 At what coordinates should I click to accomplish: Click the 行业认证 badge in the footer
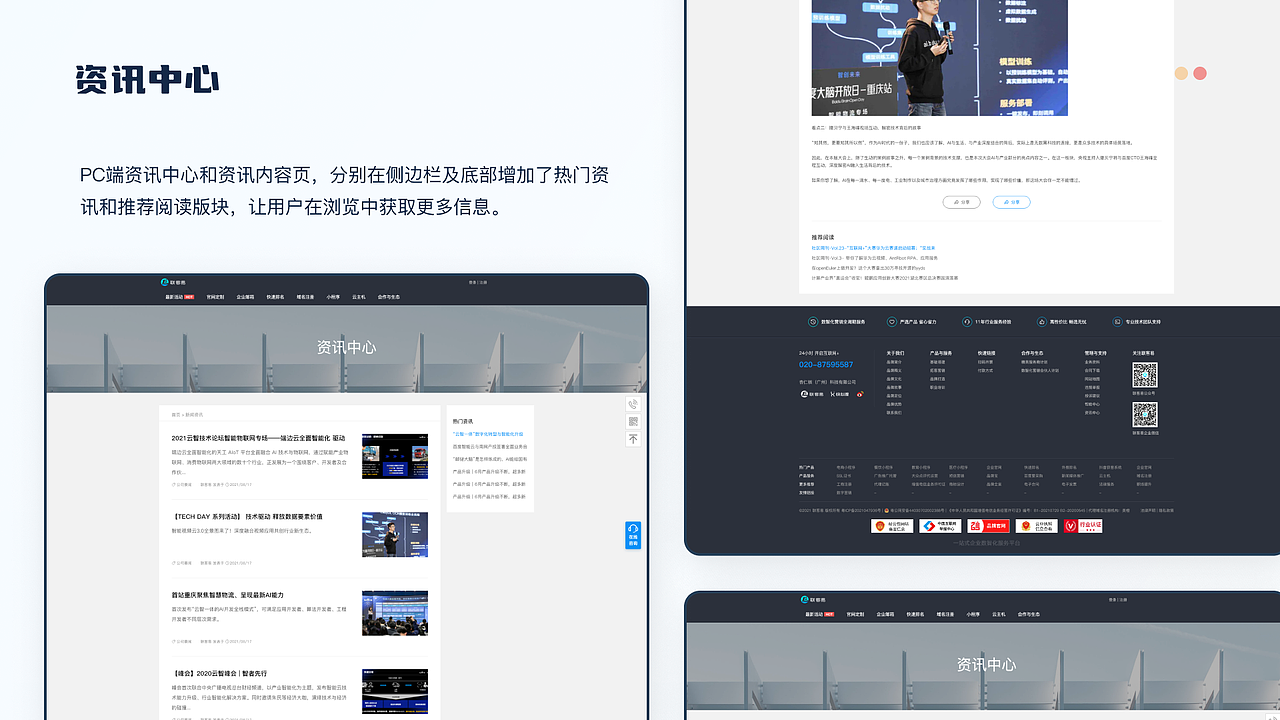[x=1083, y=526]
